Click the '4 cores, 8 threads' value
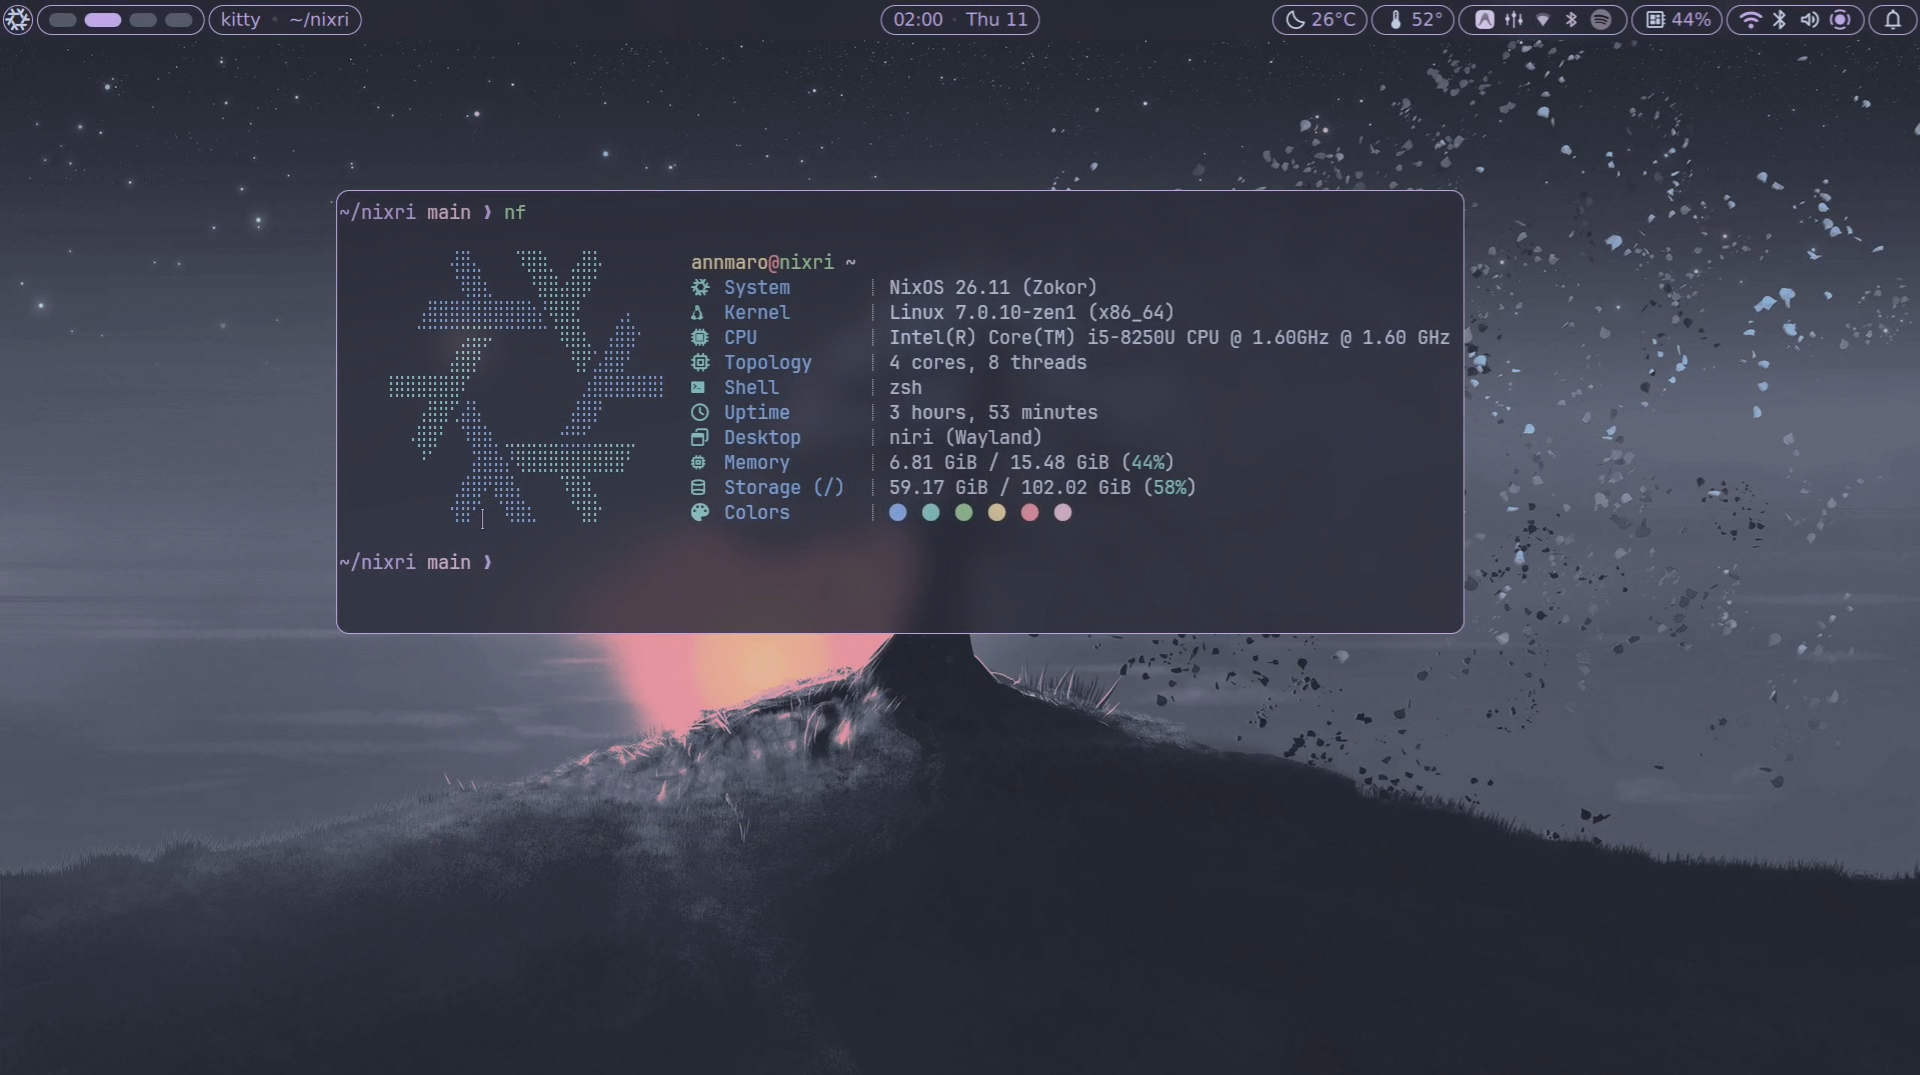Image resolution: width=1920 pixels, height=1075 pixels. point(987,363)
